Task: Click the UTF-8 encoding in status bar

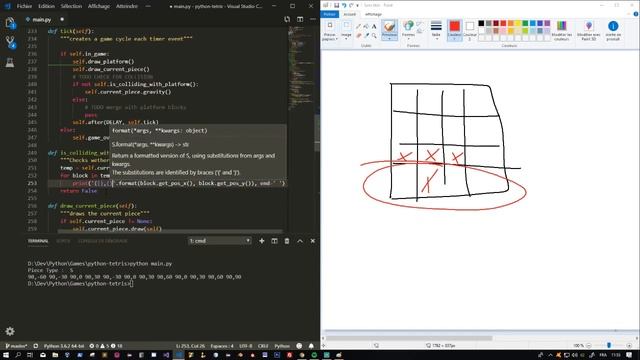Action: [x=246, y=346]
